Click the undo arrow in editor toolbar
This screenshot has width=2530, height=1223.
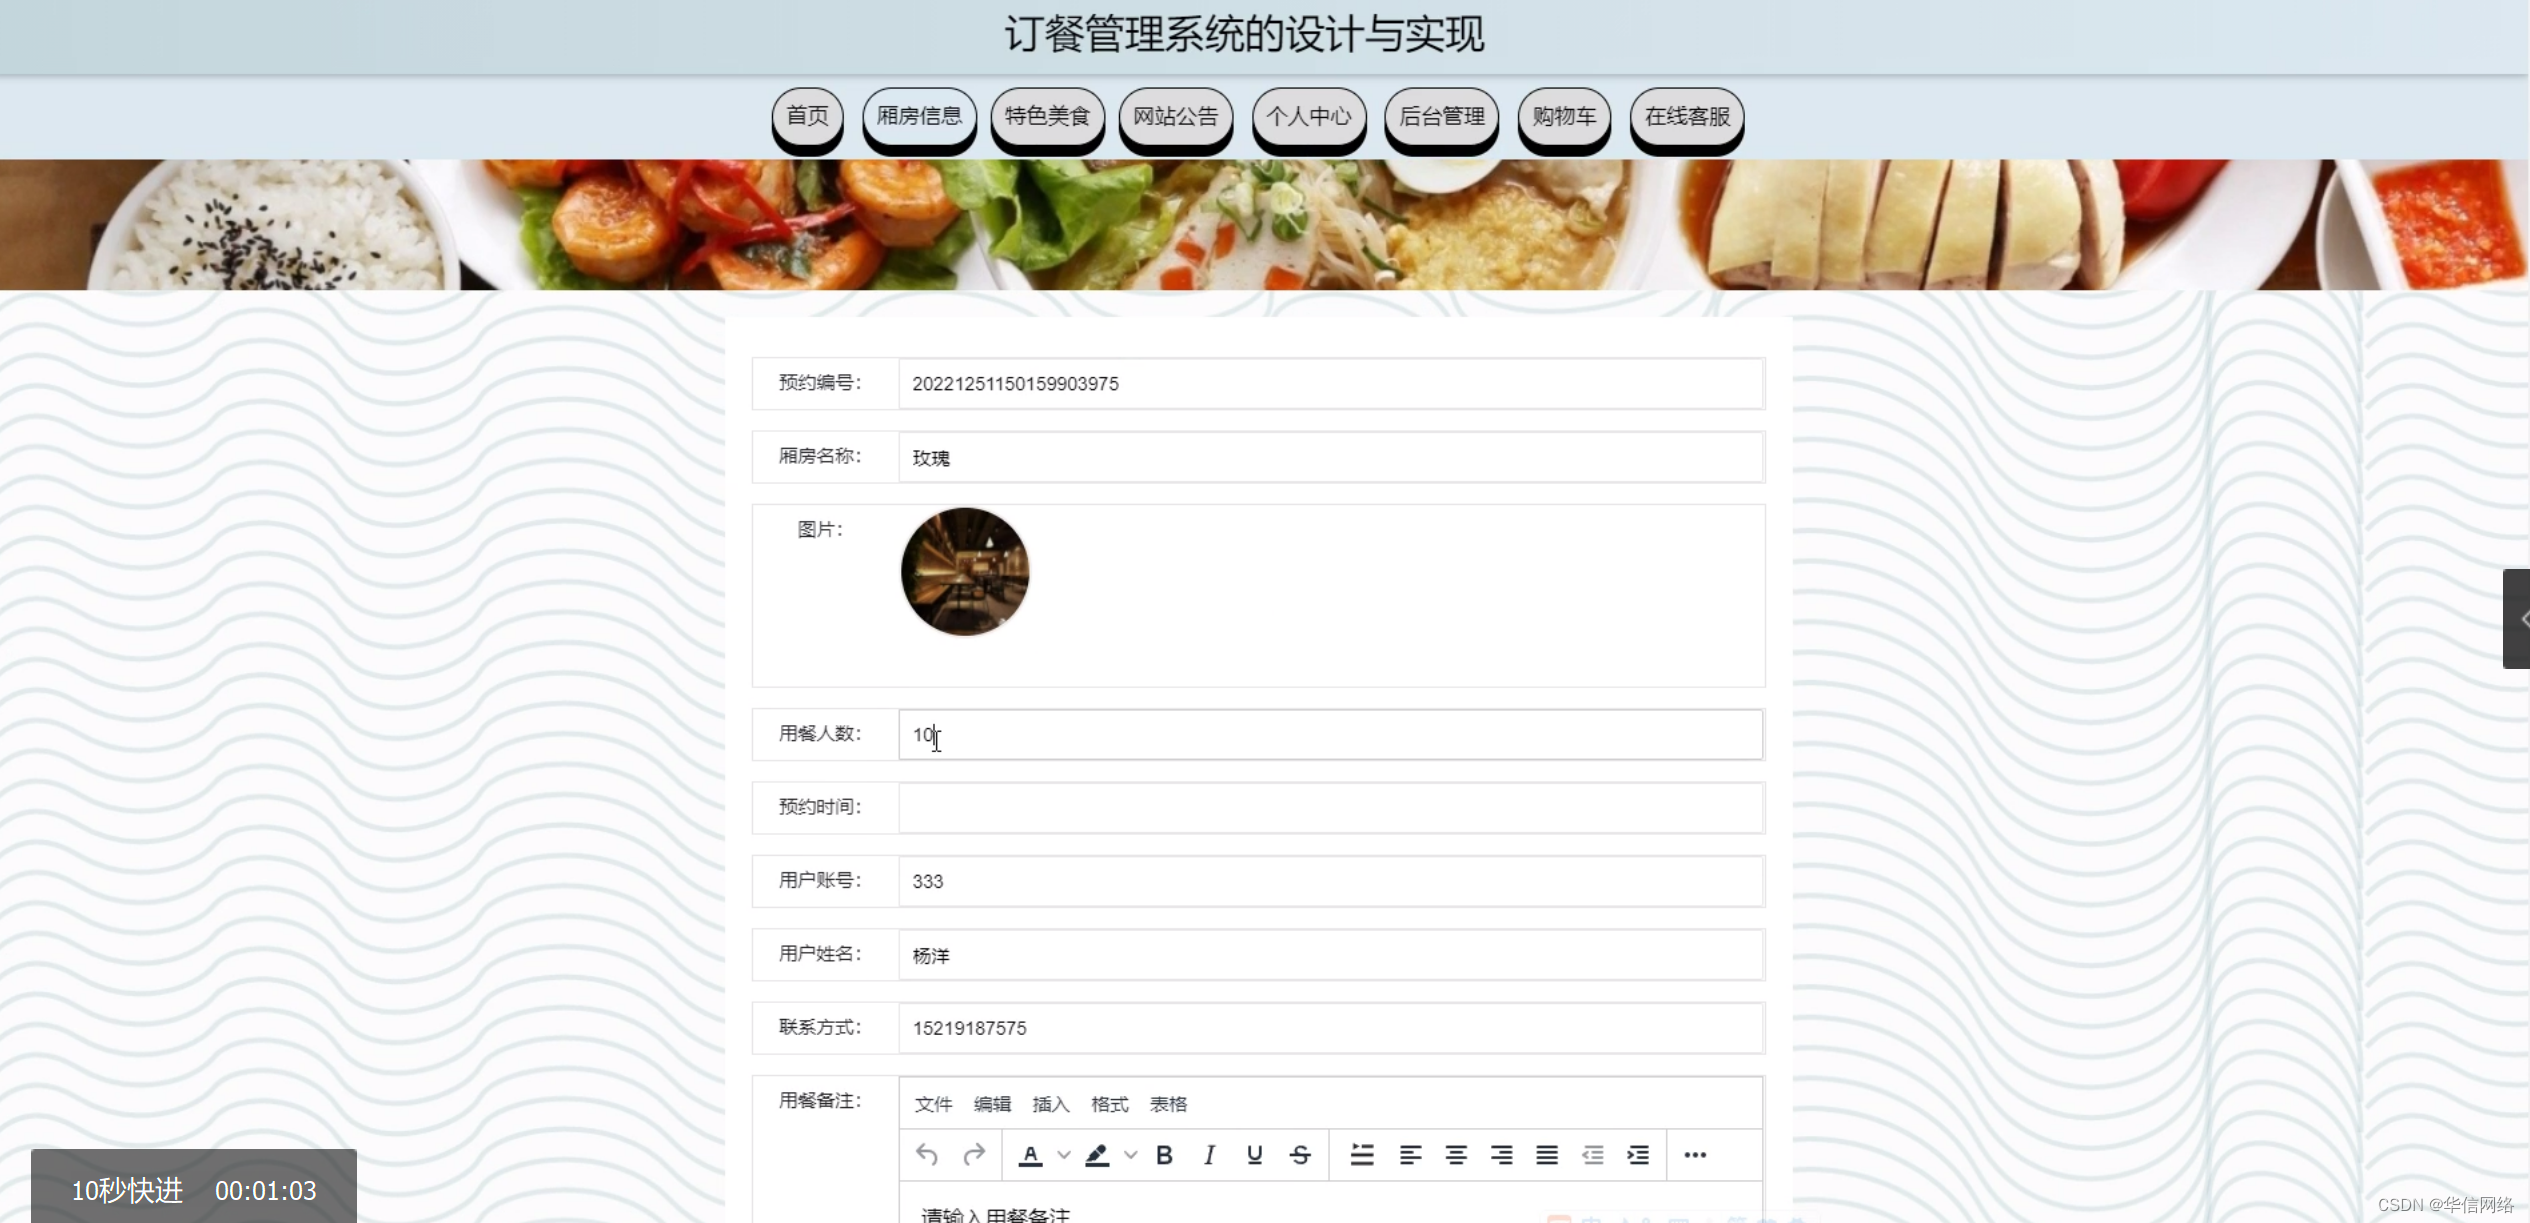(926, 1155)
